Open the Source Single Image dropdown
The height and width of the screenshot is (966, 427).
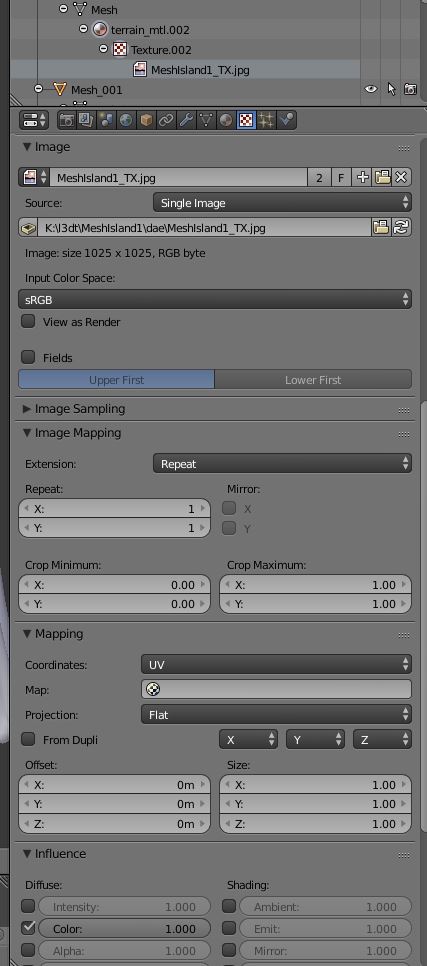click(x=282, y=203)
